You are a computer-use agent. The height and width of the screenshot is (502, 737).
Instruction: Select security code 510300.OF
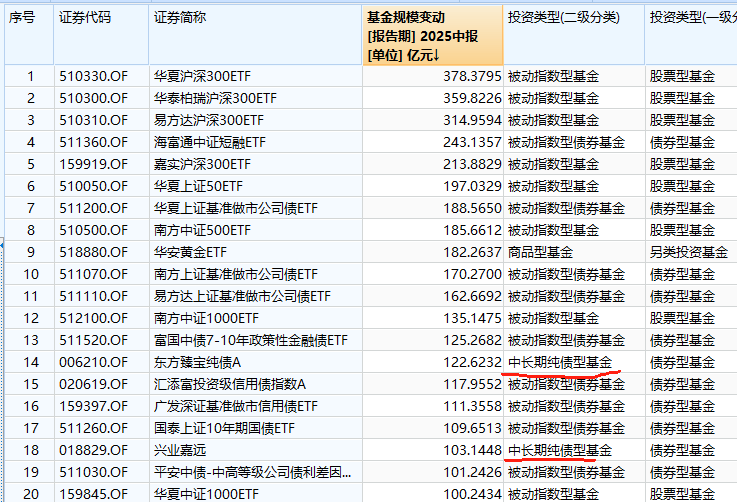[94, 98]
